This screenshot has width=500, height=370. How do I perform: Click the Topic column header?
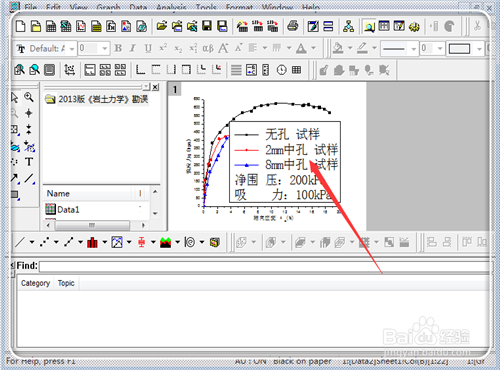point(66,283)
